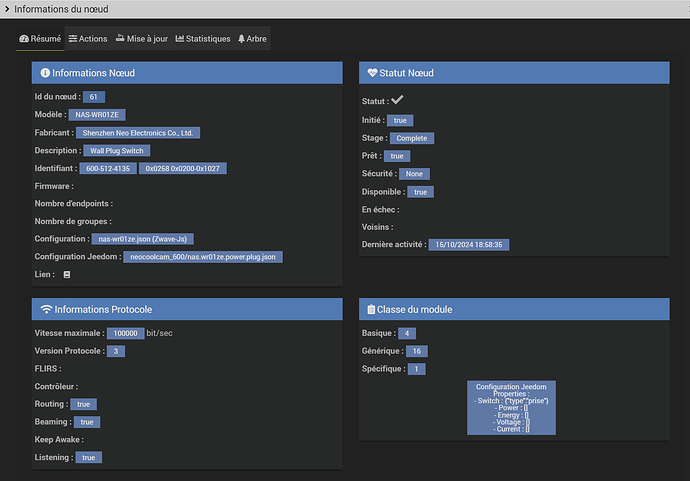Screen dimensions: 690x481
Task: Open the Actions tab
Action: [x=88, y=39]
